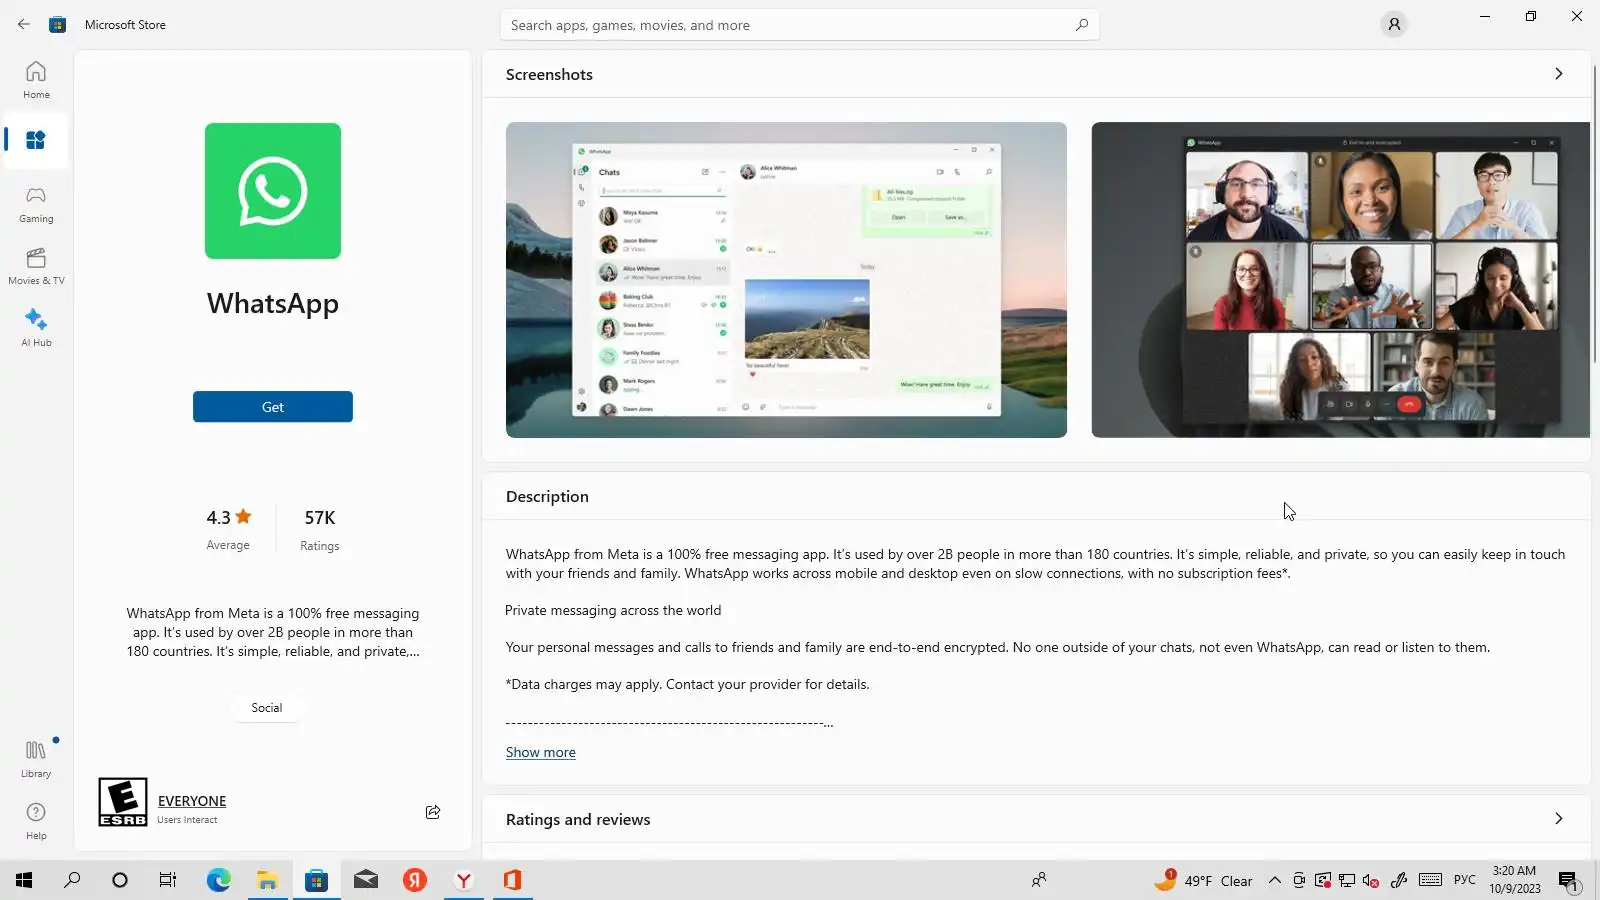Click the EVERYONE rating link
Screen dimensions: 1600x900
[192, 801]
